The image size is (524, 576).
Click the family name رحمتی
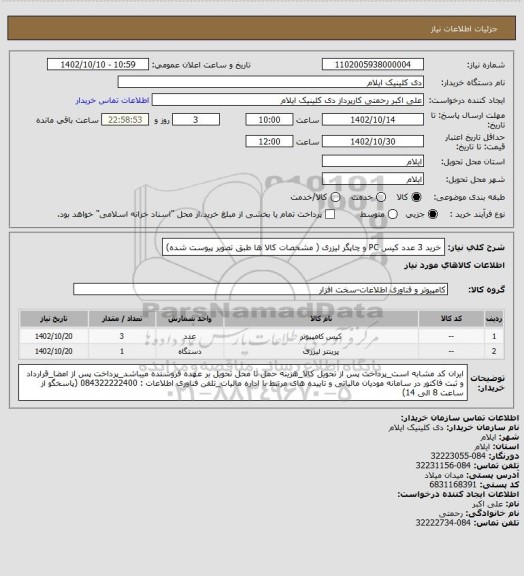click(451, 513)
